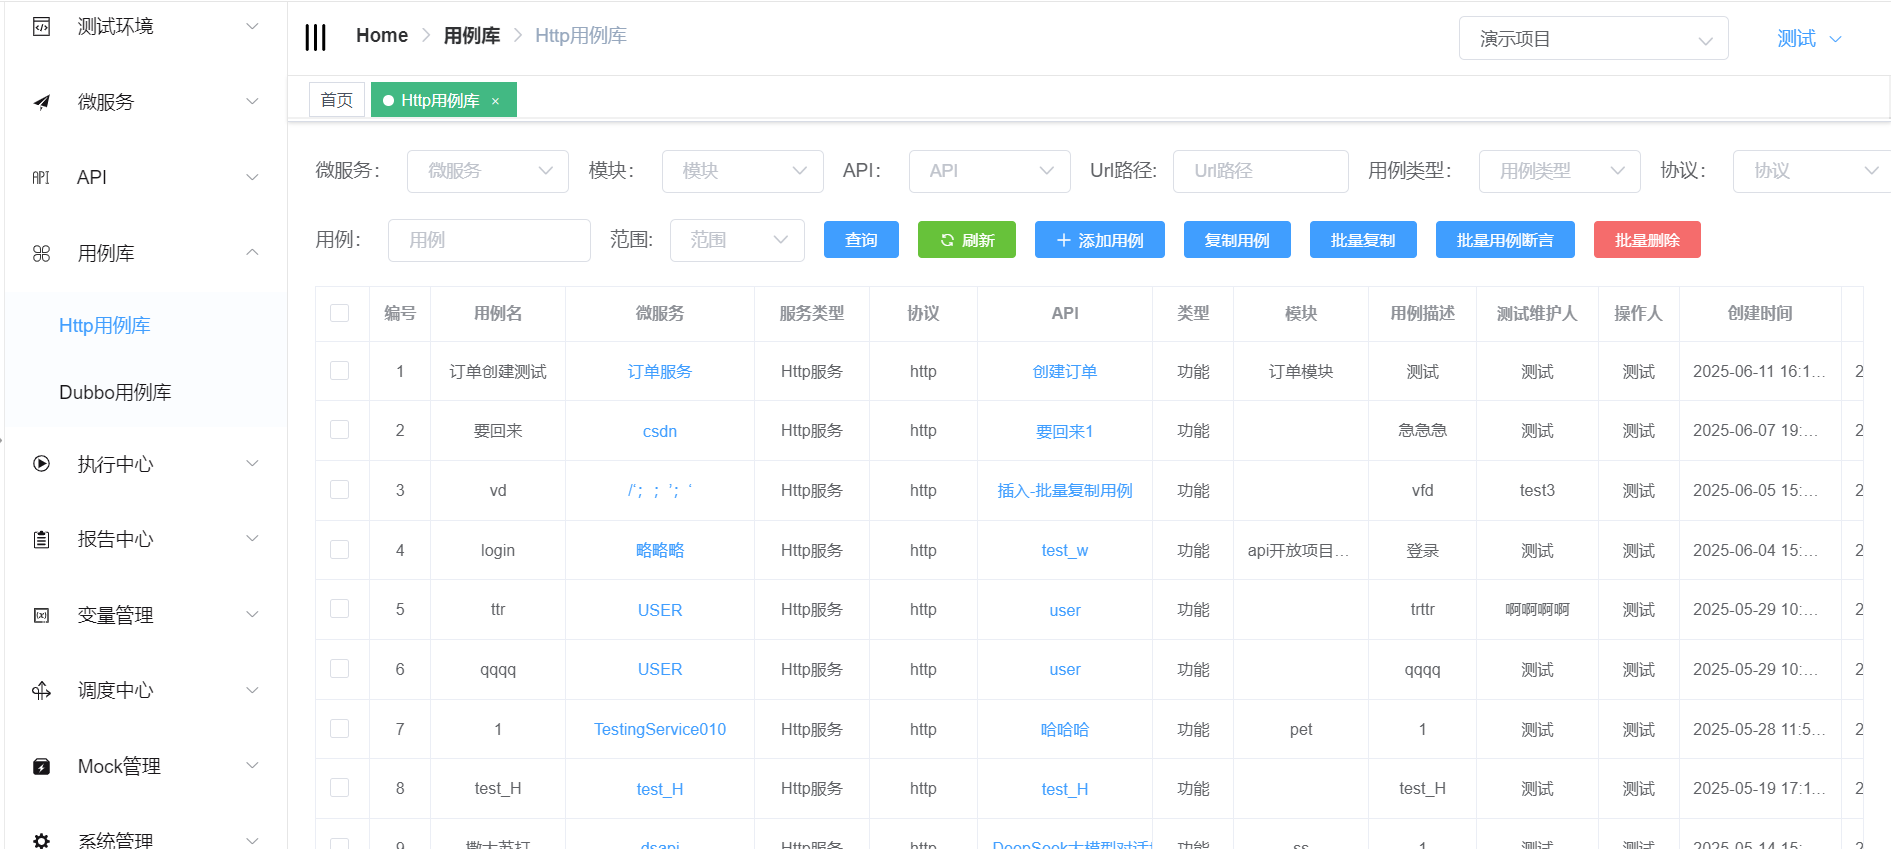This screenshot has height=849, width=1891.
Task: Click the 报告中心 clipboard icon
Action: [41, 540]
